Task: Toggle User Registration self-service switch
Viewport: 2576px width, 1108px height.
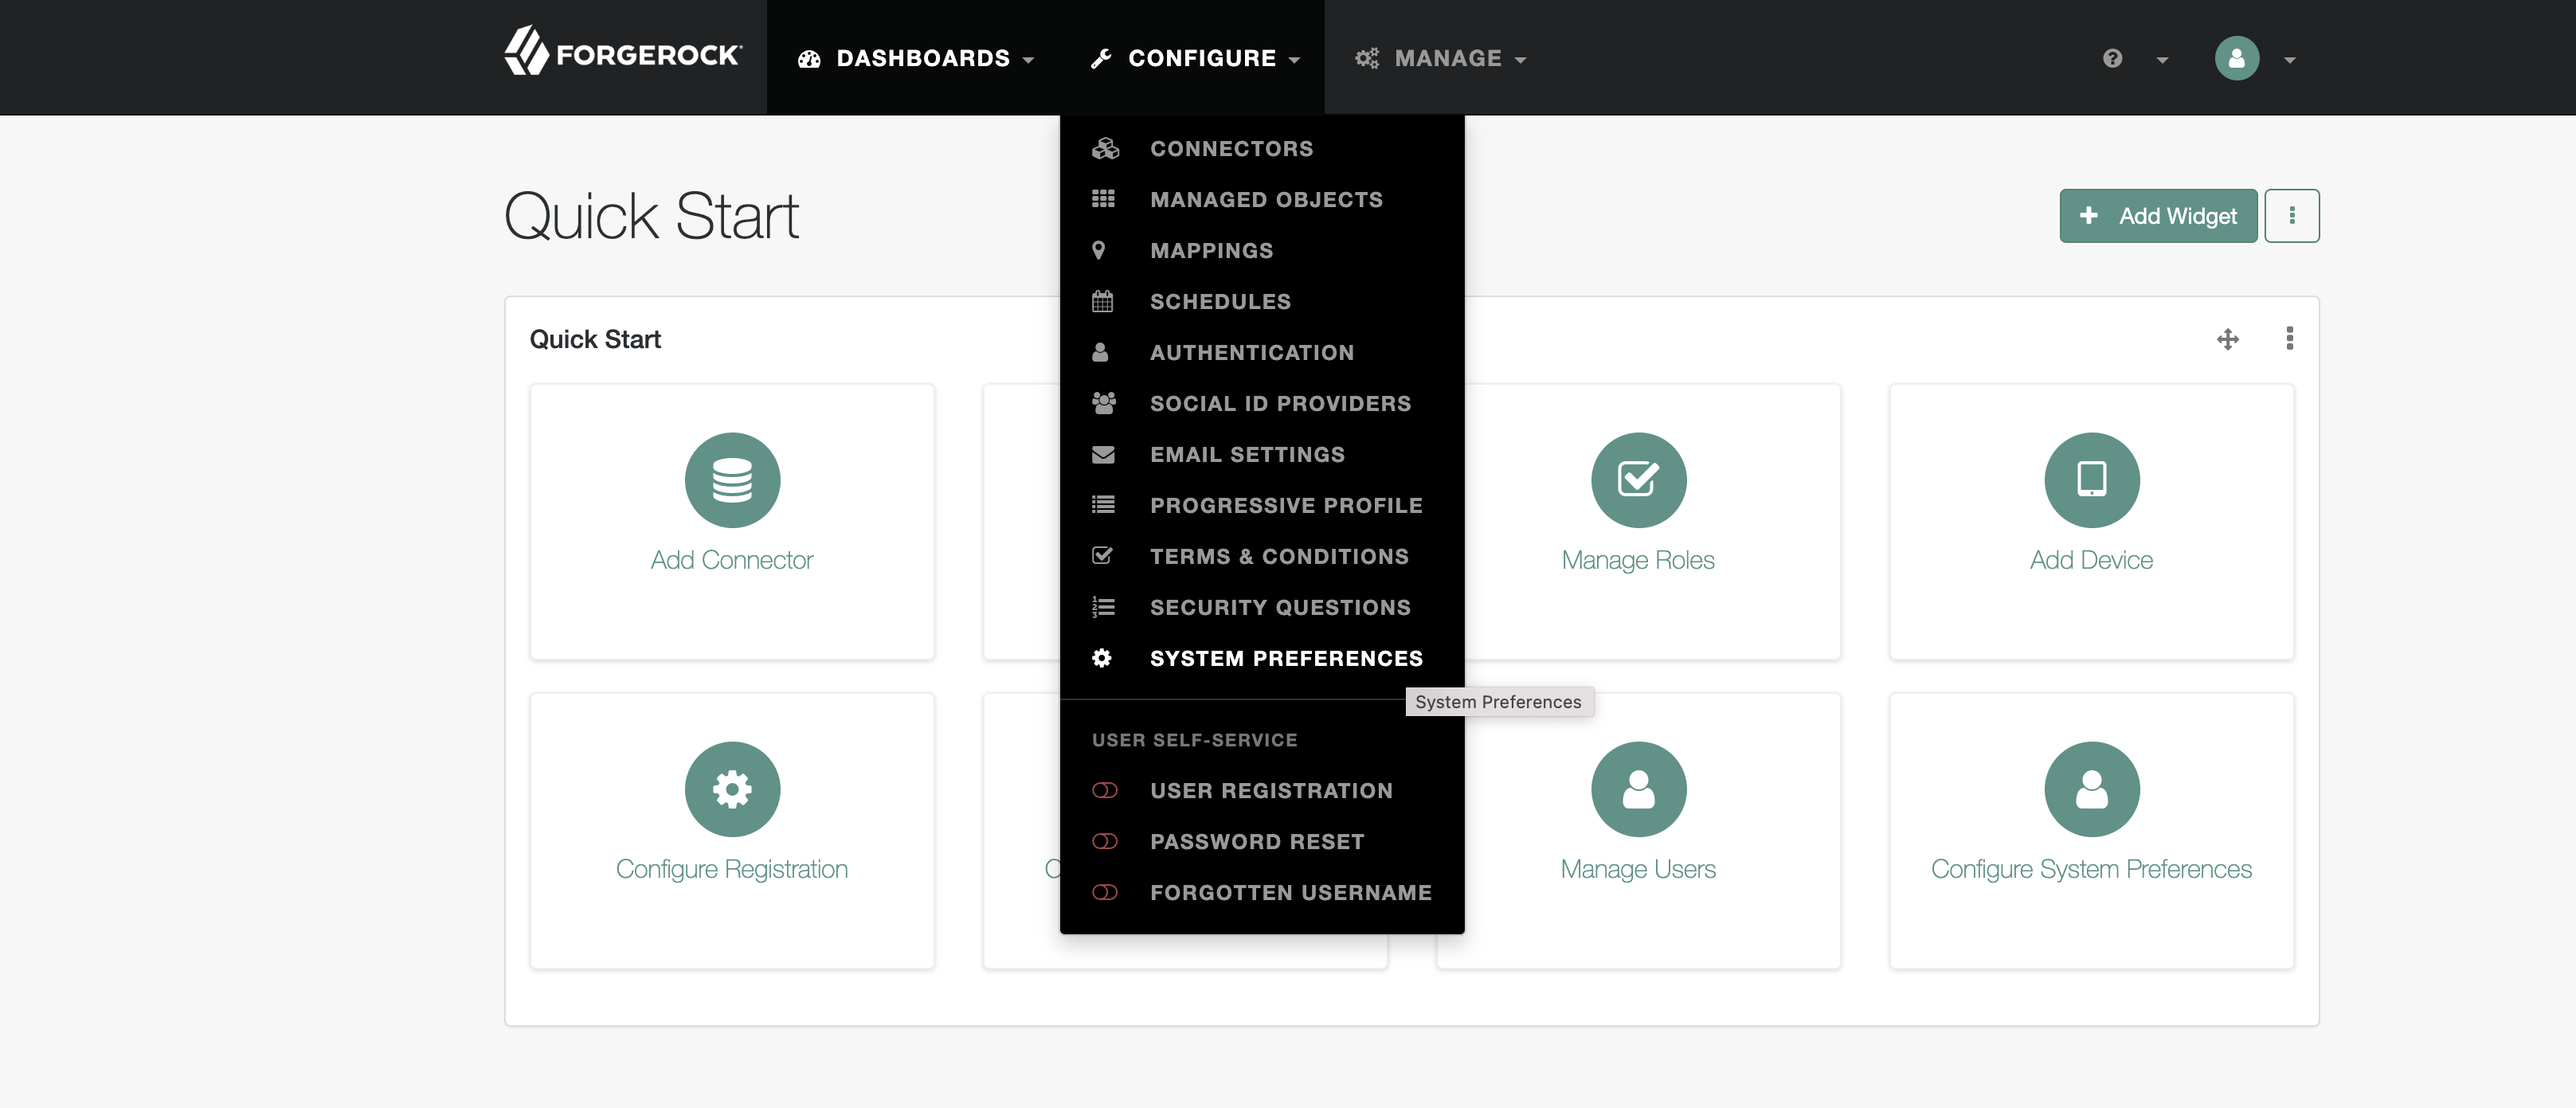Action: (x=1104, y=791)
